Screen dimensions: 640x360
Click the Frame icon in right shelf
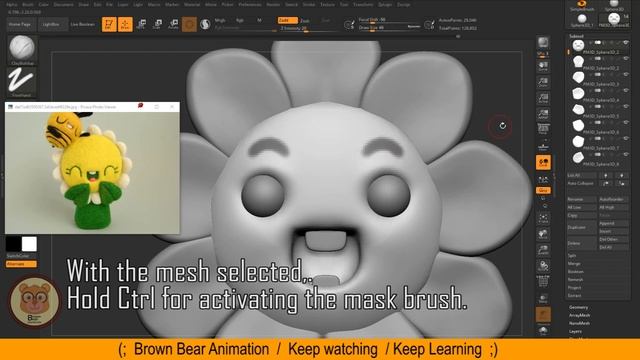click(543, 218)
